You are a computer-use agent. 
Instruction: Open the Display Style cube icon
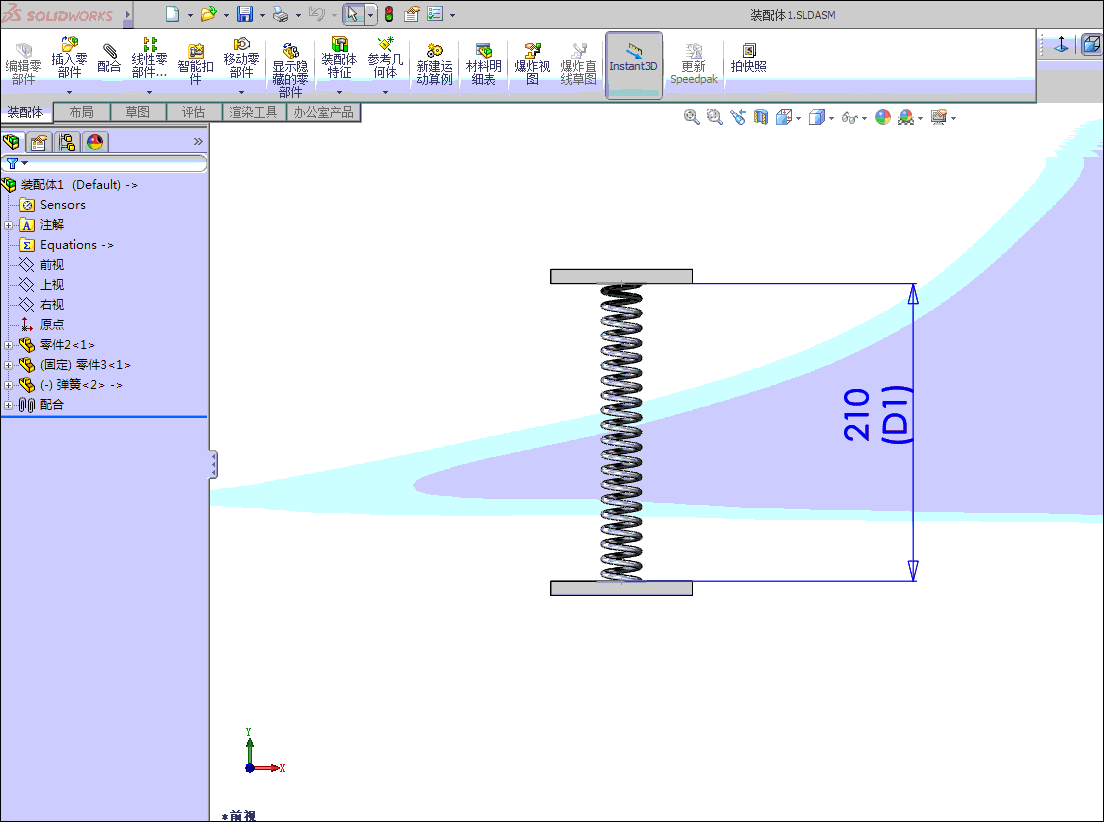(817, 118)
